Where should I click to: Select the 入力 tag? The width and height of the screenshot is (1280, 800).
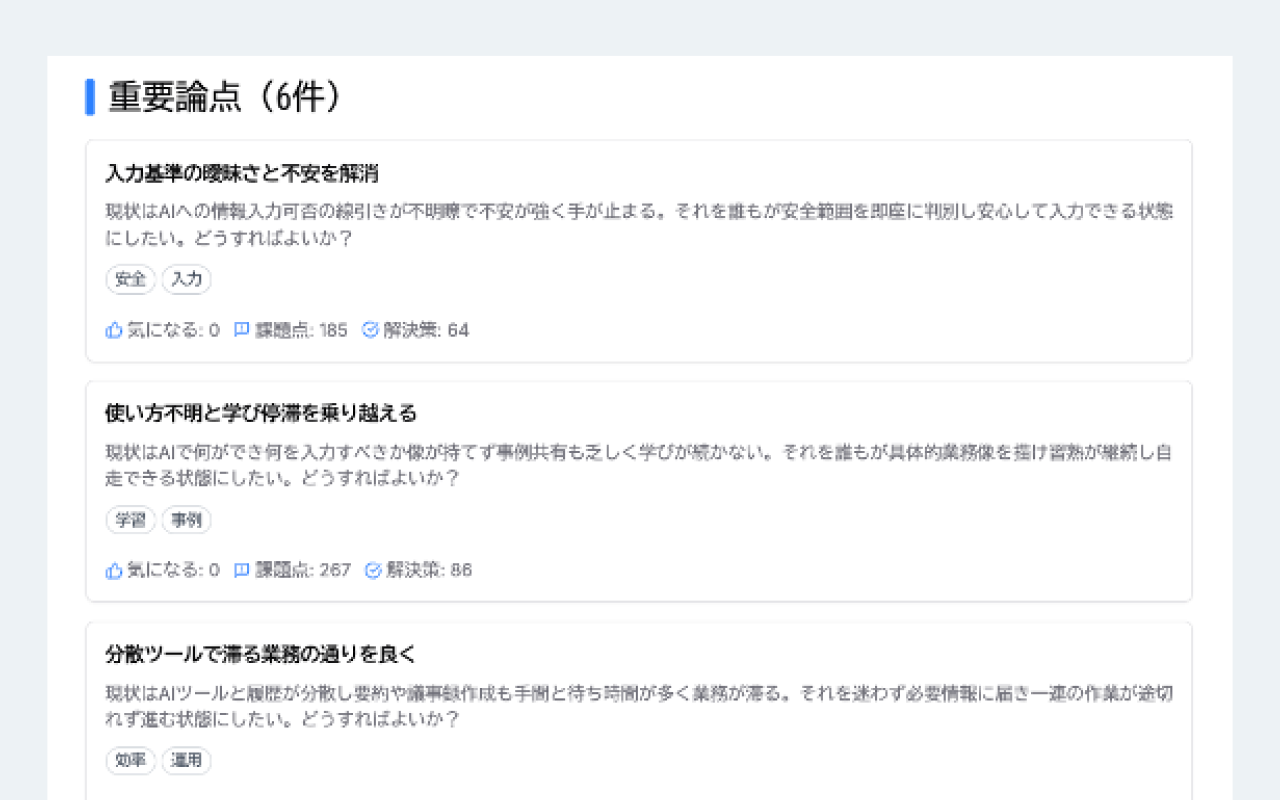(187, 280)
